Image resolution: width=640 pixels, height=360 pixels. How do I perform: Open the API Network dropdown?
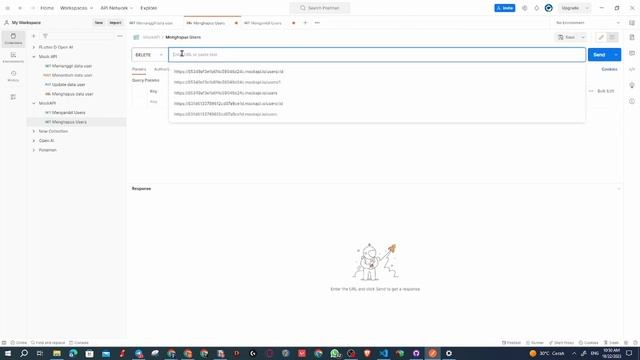(117, 8)
